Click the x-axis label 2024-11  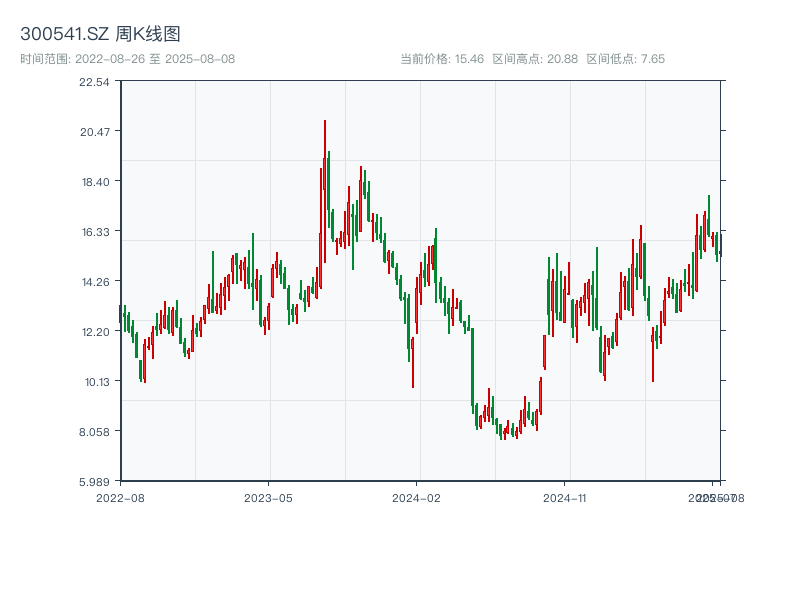564,498
